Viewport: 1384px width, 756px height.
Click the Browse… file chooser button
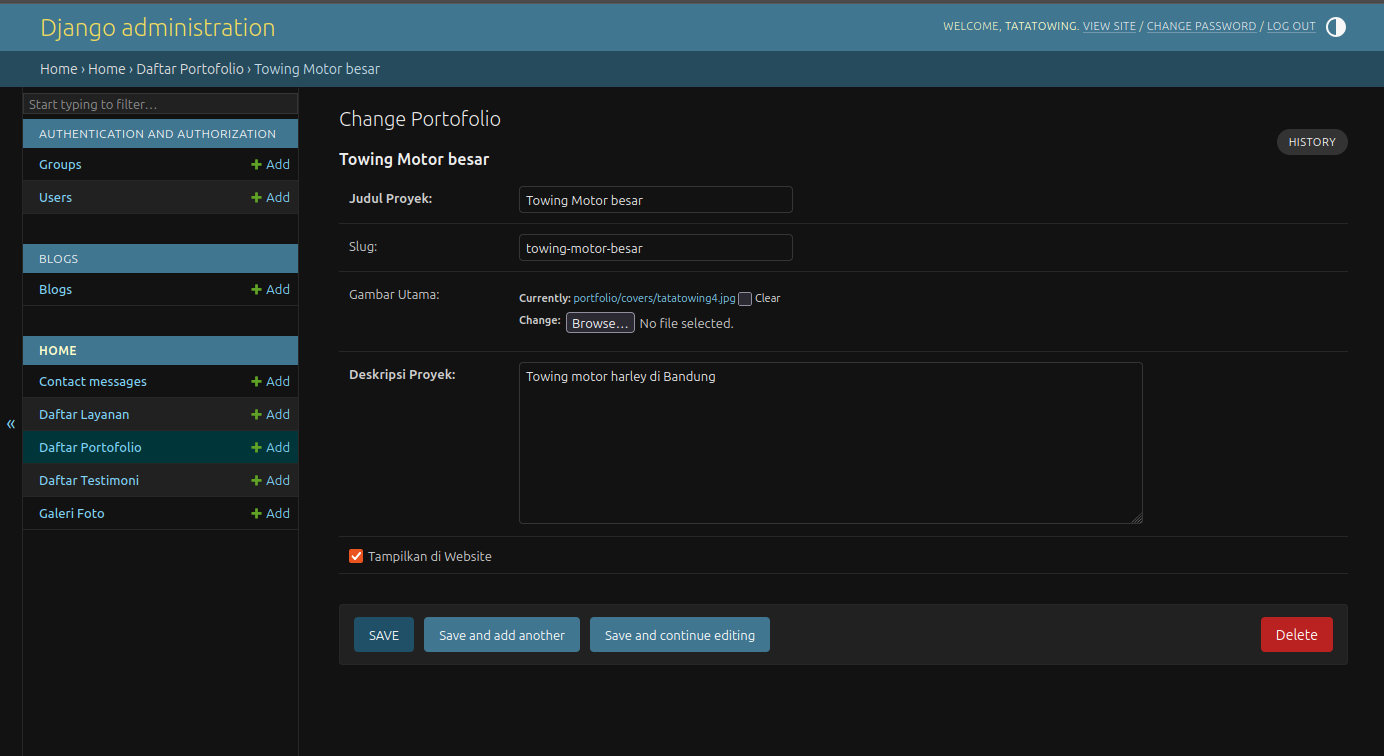[600, 324]
